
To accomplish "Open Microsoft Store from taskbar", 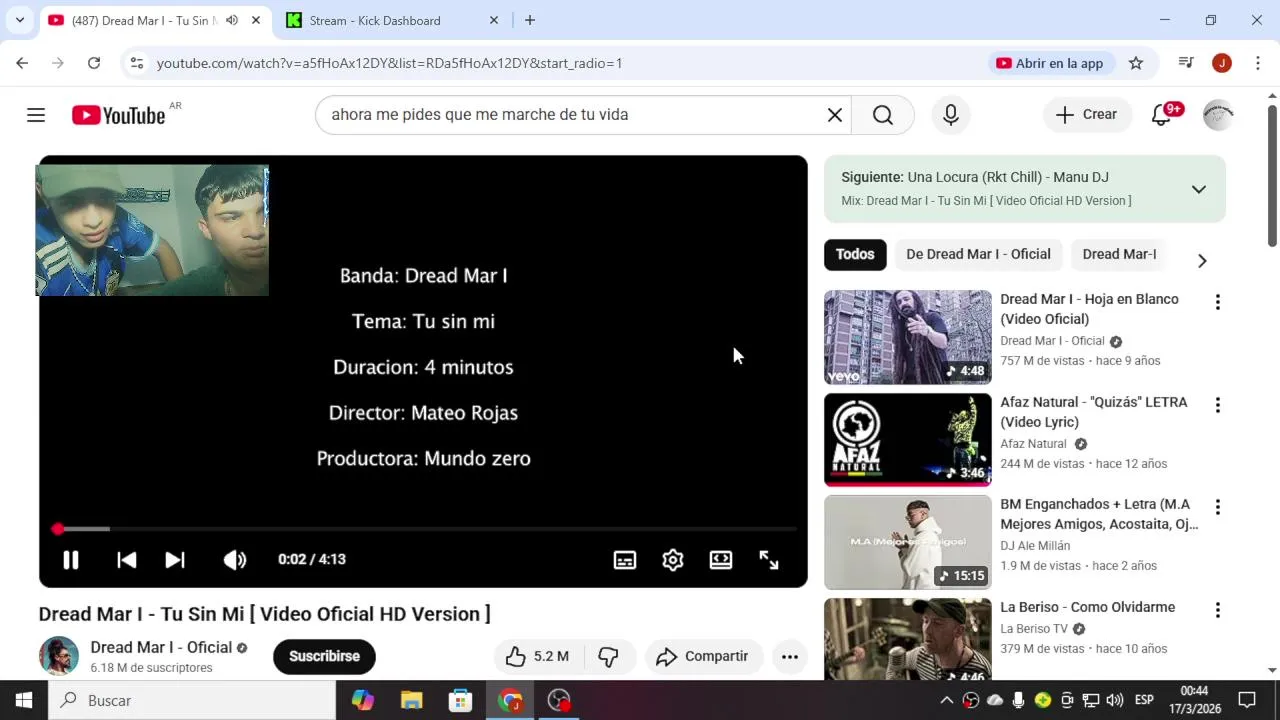I will click(460, 700).
